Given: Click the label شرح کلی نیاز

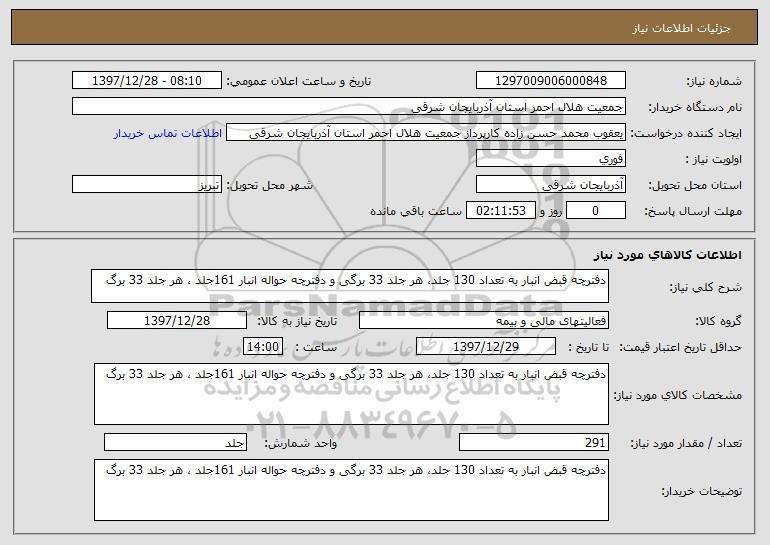Looking at the screenshot, I should point(706,287).
